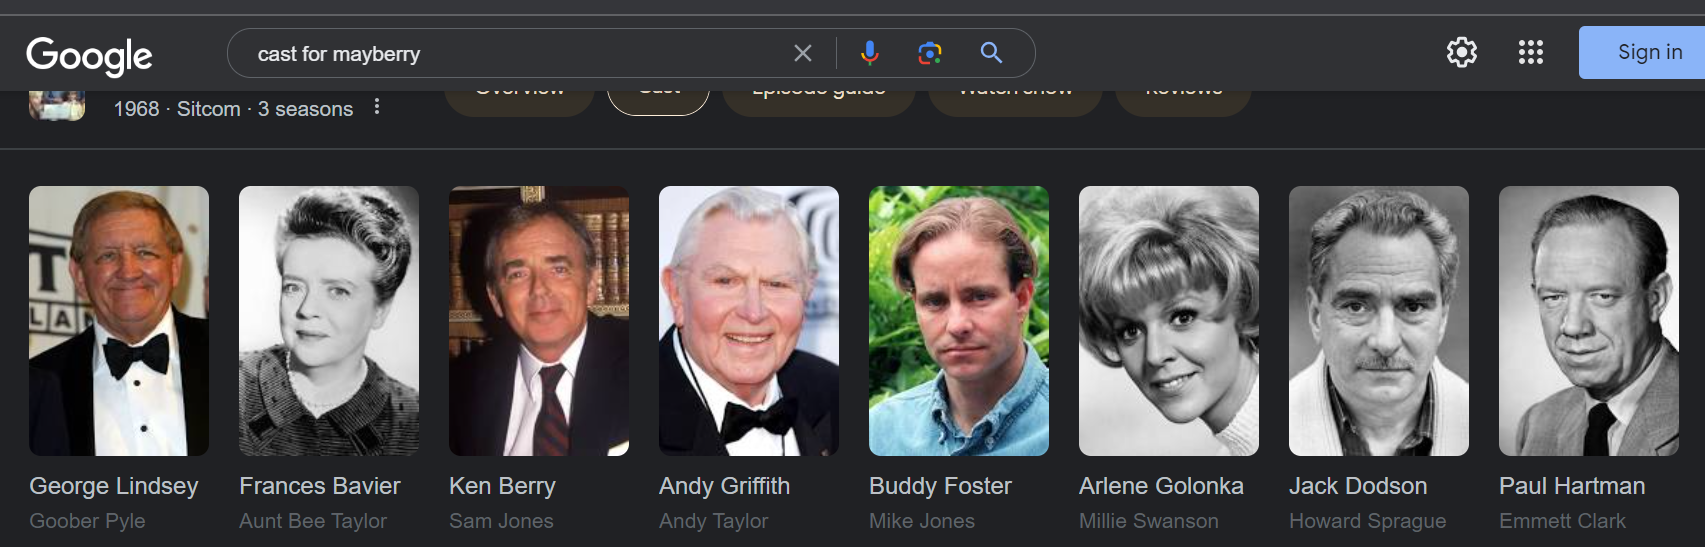Open Google Lens image search
This screenshot has height=547, width=1705.
[930, 53]
